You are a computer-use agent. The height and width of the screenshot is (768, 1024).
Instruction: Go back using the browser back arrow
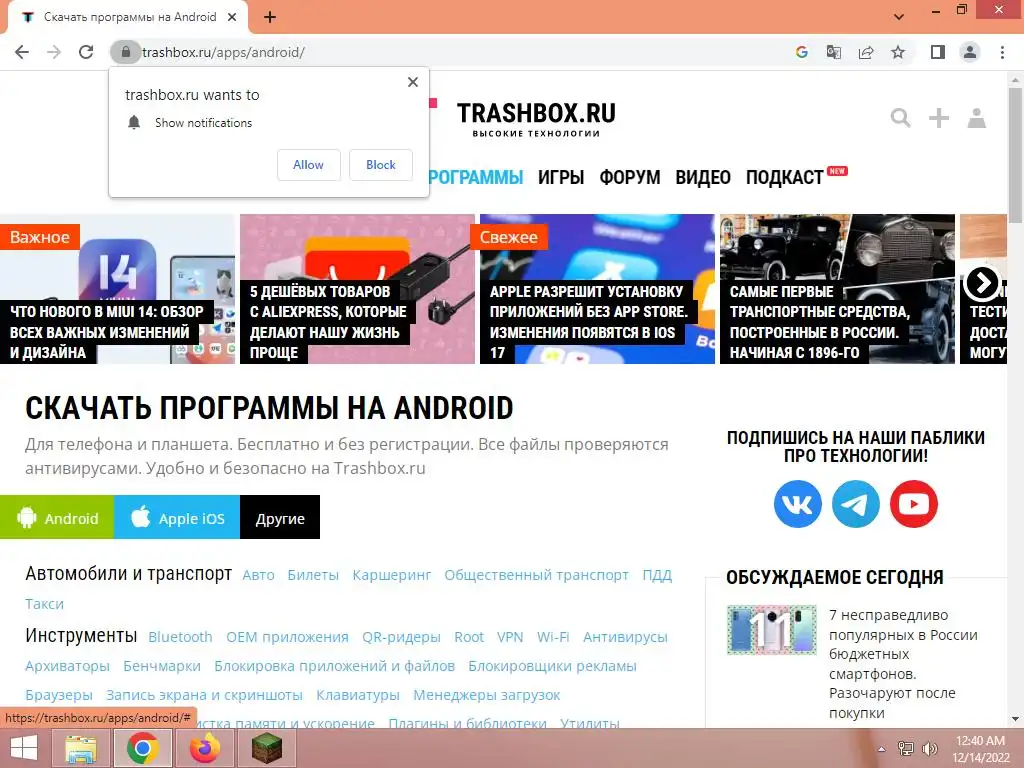point(22,52)
